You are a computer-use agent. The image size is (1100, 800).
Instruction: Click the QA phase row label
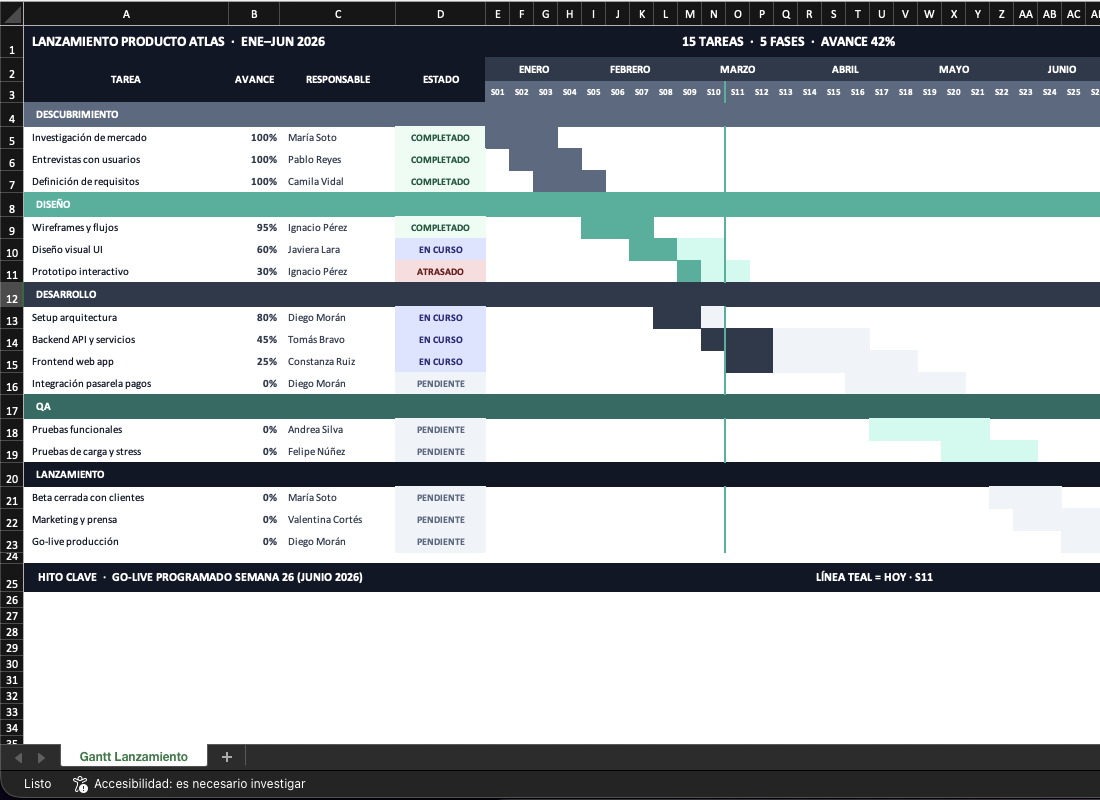[x=43, y=406]
